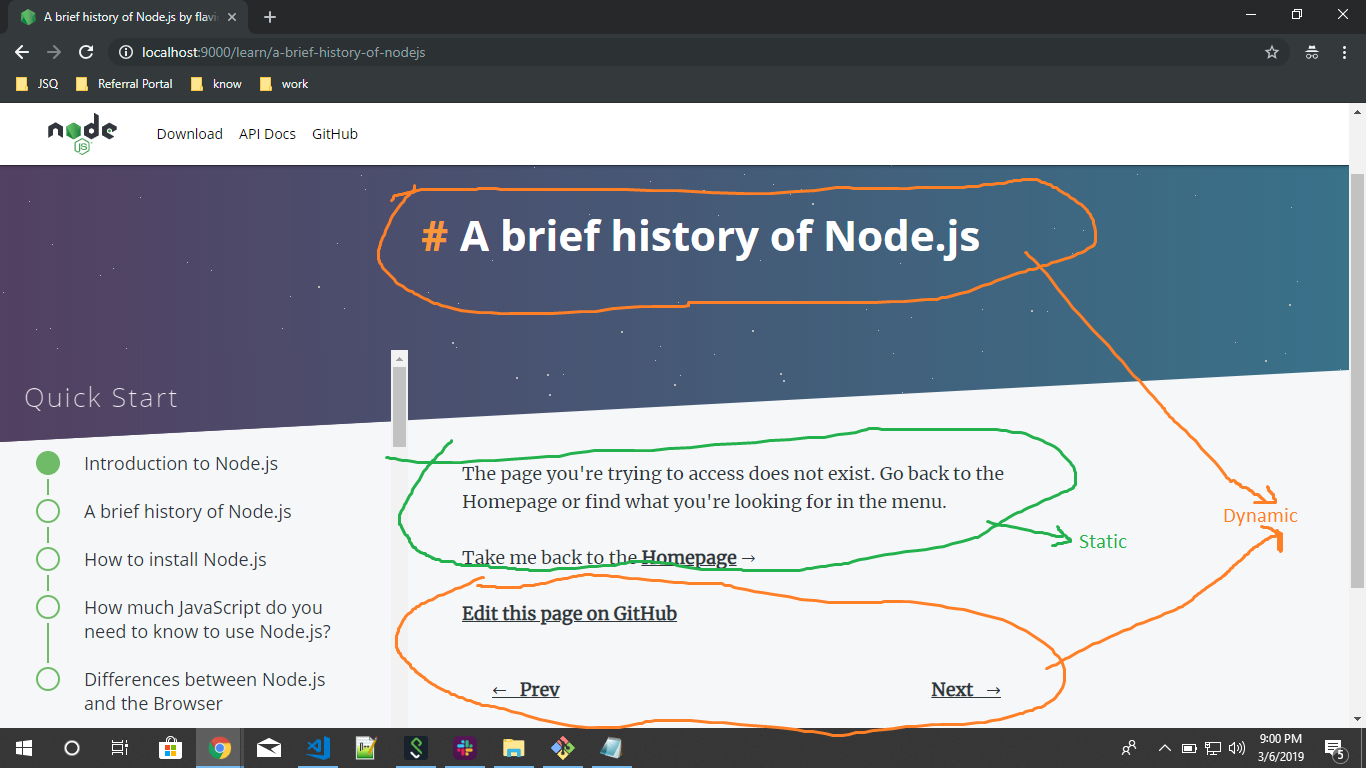
Task: Open Action Center notifications icon
Action: 1334,748
